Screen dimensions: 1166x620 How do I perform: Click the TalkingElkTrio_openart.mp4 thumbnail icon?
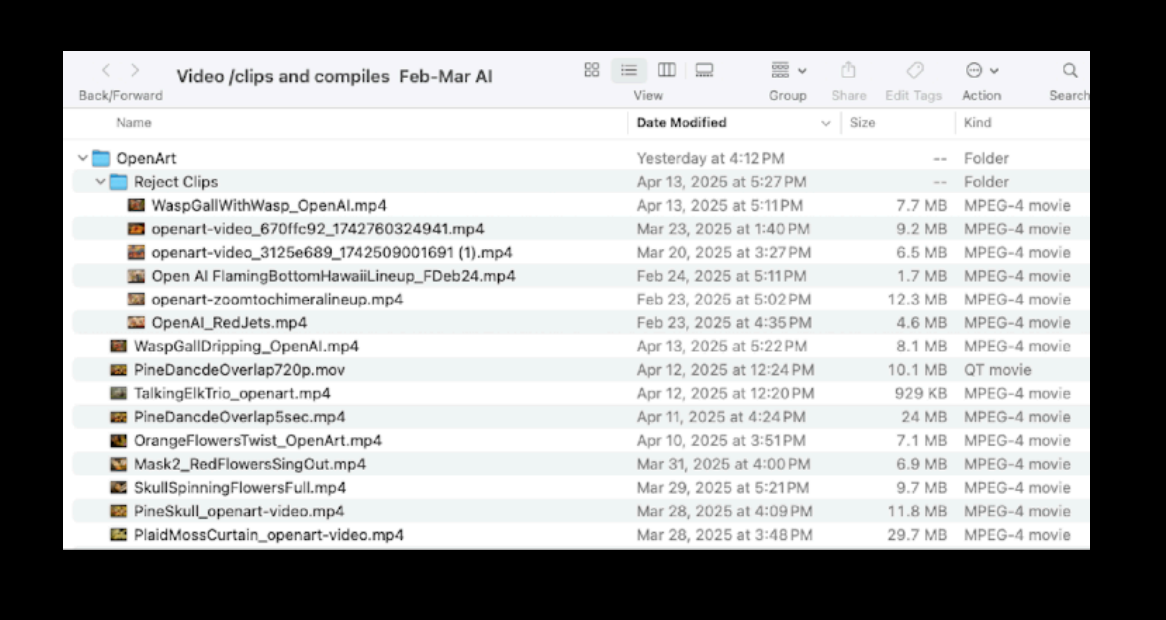(x=118, y=394)
